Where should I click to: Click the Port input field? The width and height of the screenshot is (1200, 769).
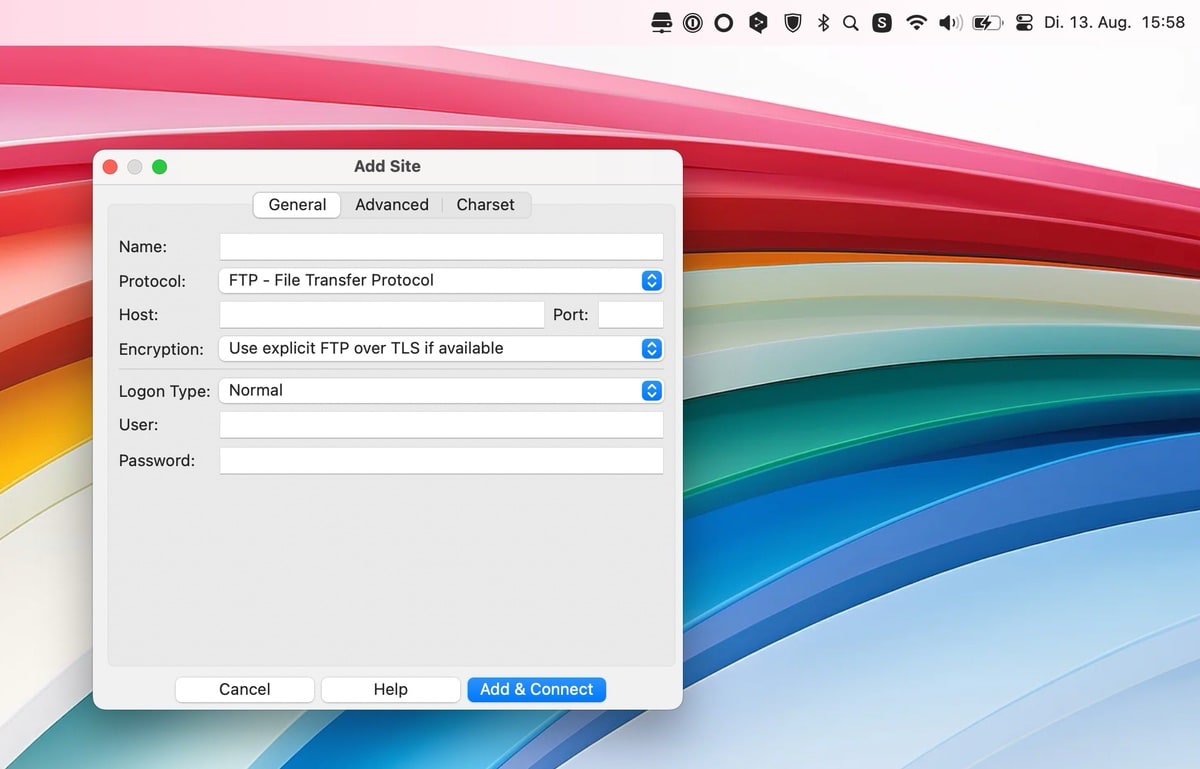(x=630, y=314)
